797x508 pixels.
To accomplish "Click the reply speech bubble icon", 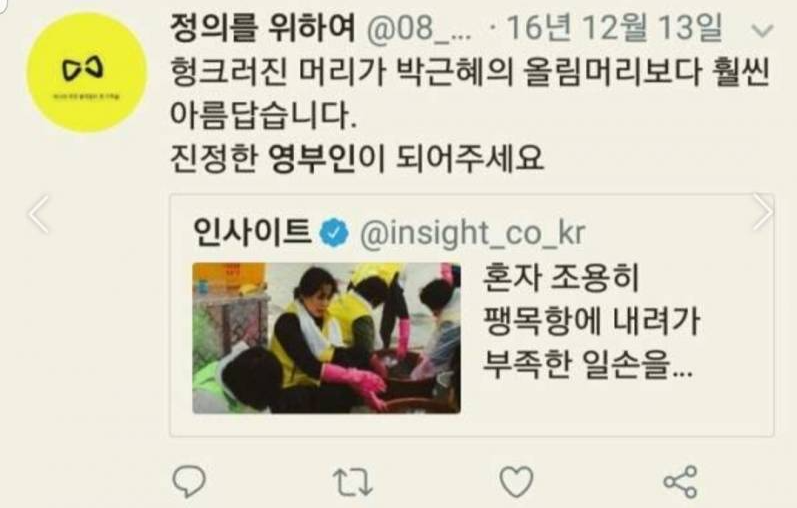I will click(x=189, y=481).
